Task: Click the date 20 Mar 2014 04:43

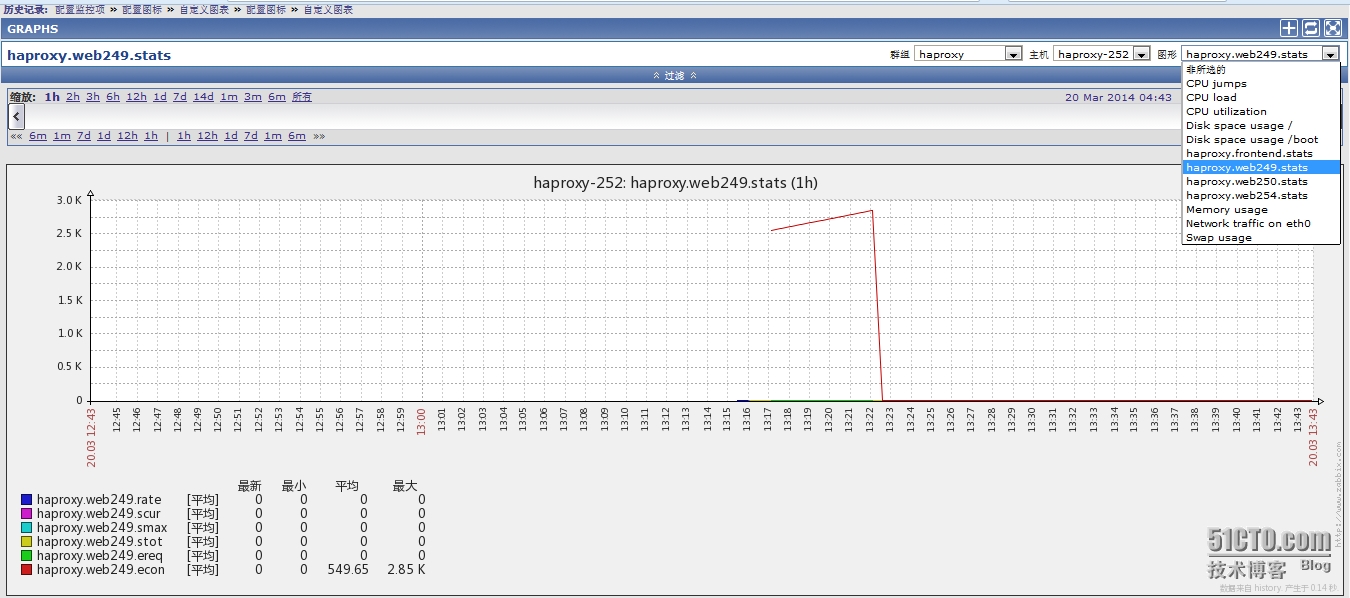Action: click(x=1118, y=97)
